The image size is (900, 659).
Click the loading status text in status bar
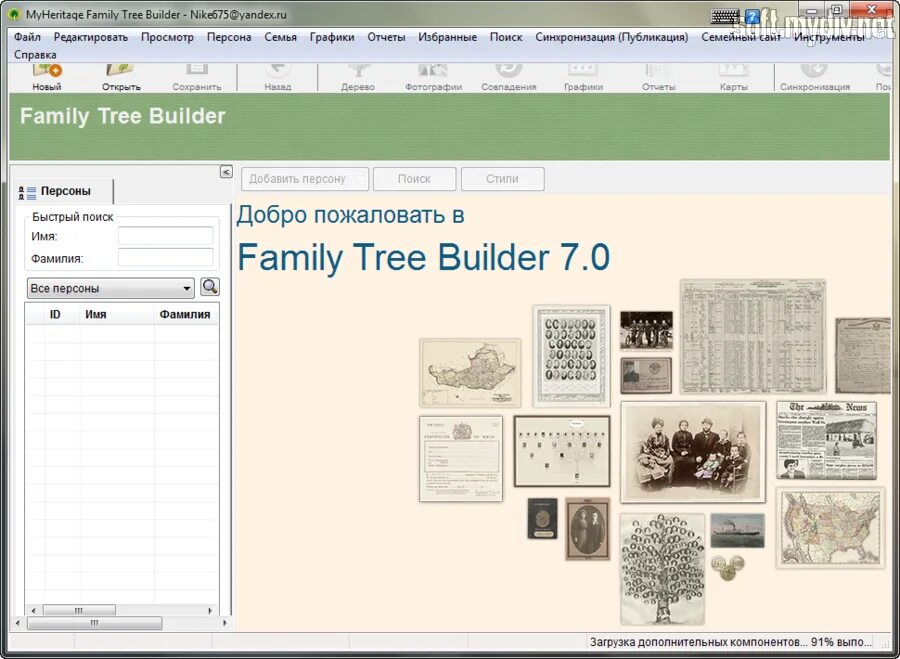click(731, 642)
